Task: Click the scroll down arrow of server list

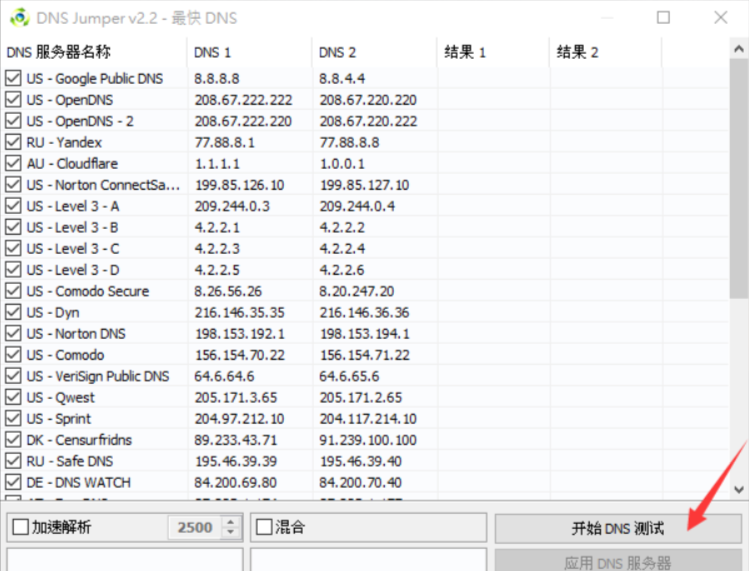Action: tap(738, 489)
